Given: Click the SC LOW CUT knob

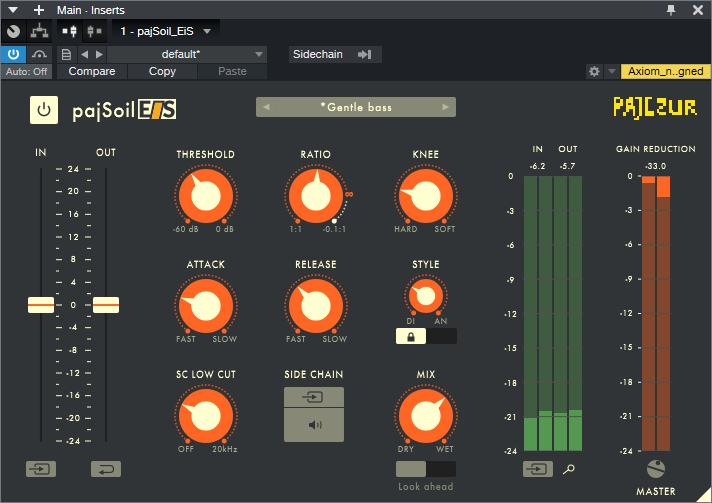Looking at the screenshot, I should pyautogui.click(x=206, y=415).
